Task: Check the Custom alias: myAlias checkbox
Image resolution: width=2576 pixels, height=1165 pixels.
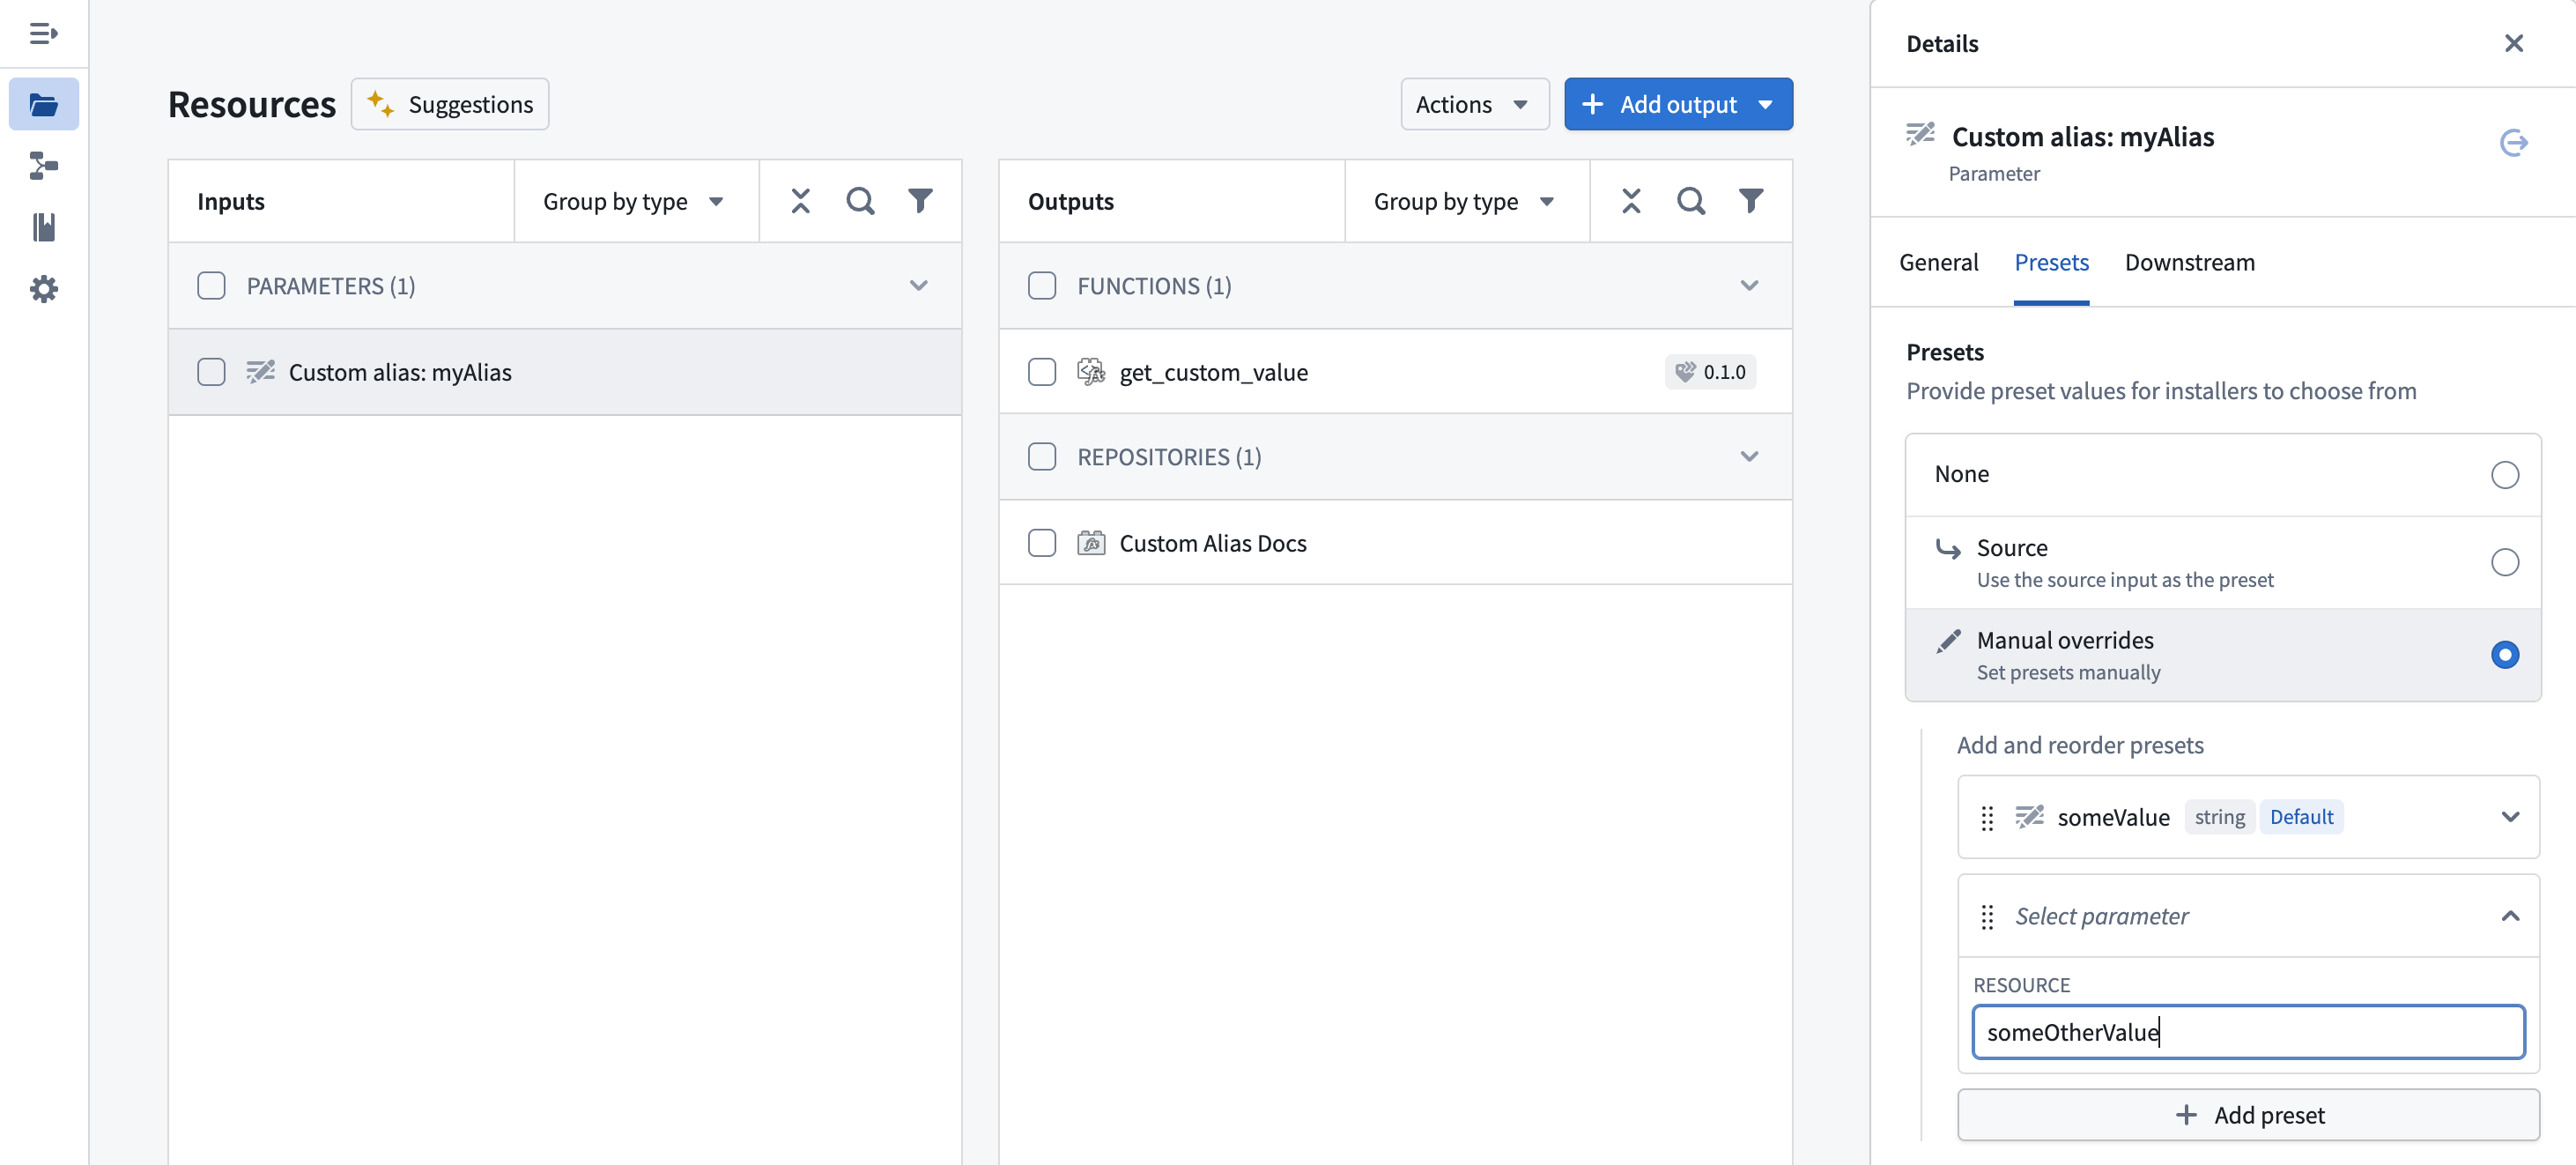Action: [x=211, y=372]
